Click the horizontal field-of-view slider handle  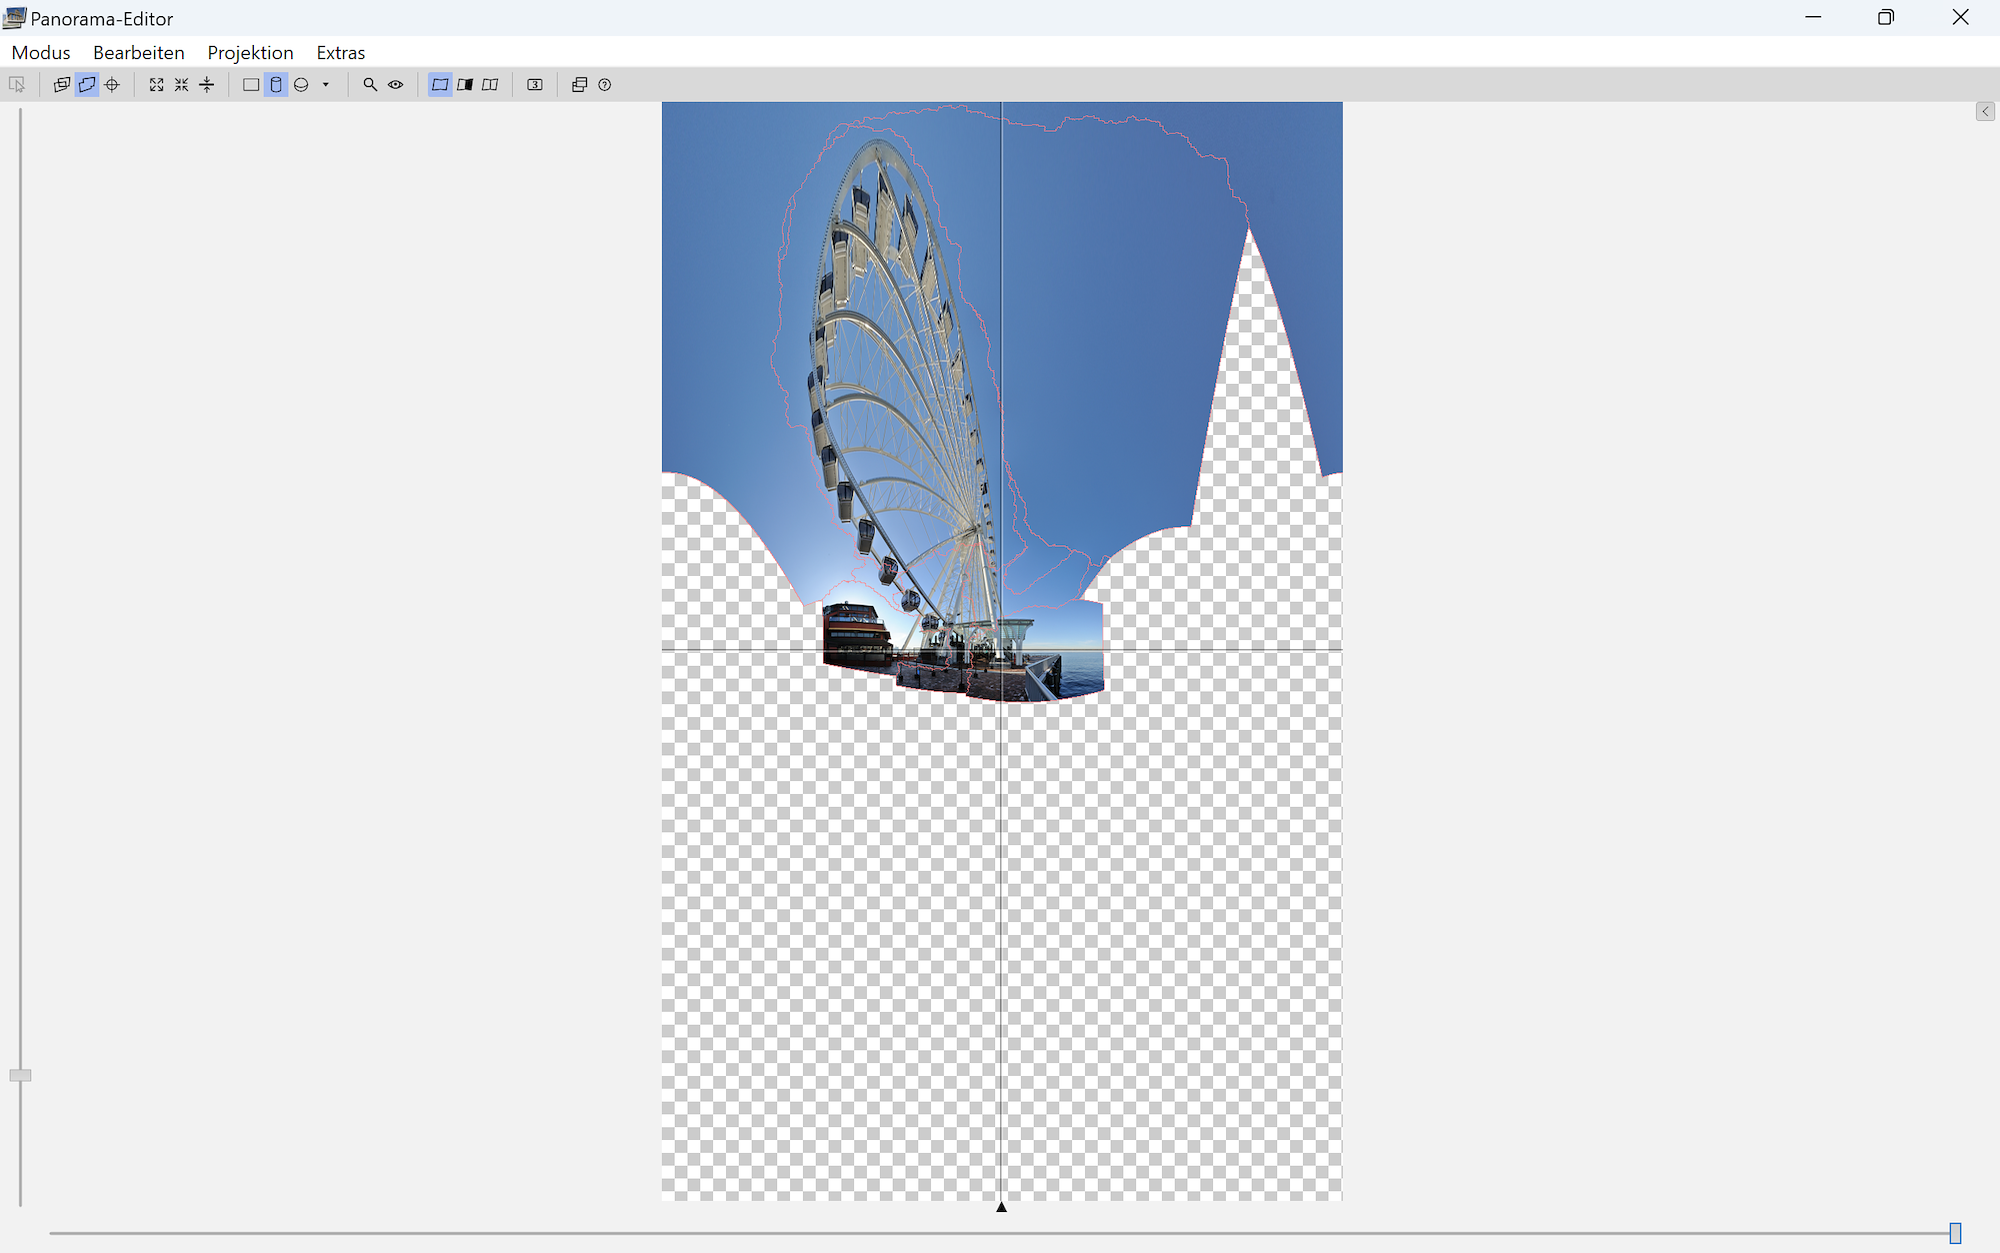click(1955, 1233)
